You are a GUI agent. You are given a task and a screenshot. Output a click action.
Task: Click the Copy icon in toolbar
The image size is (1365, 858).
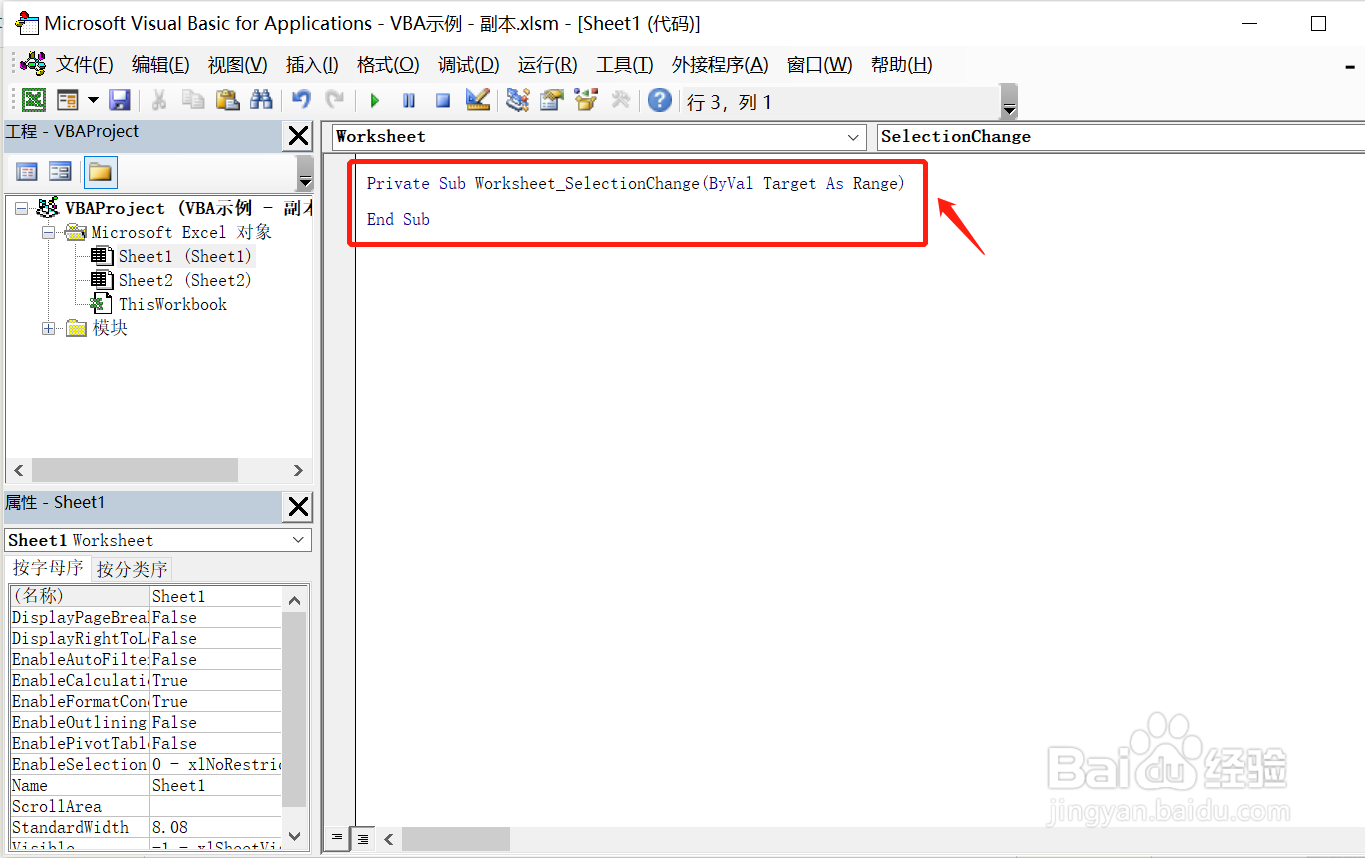point(193,100)
